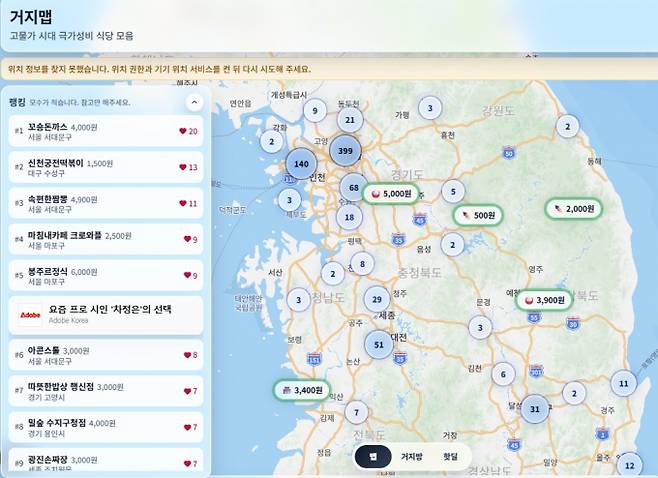Heart the 따뜻한밥상 행신점 entry
658x478 pixels.
click(x=187, y=391)
